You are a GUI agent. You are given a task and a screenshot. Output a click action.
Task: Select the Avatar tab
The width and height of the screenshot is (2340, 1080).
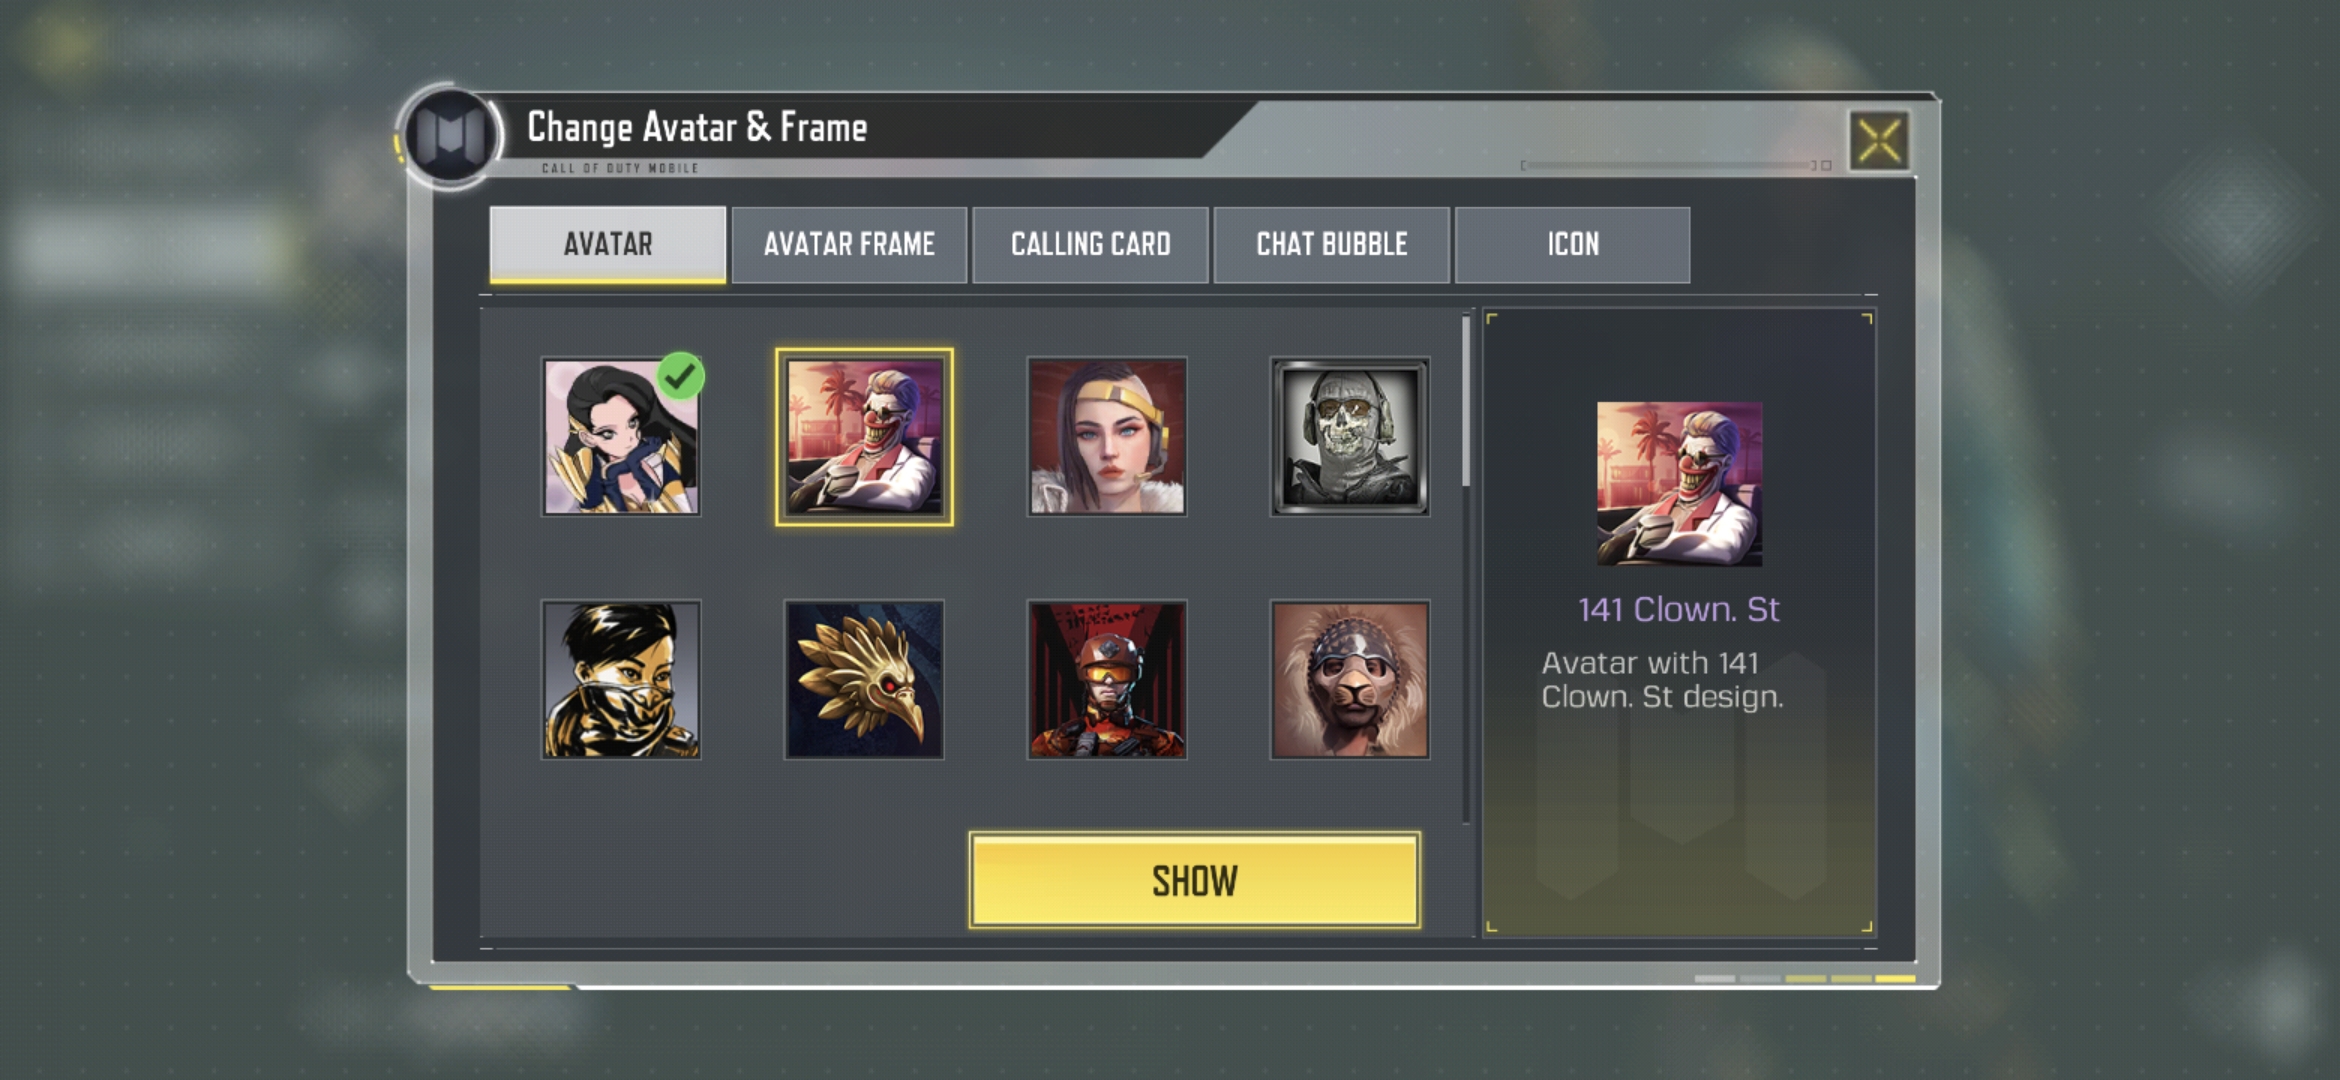coord(608,245)
